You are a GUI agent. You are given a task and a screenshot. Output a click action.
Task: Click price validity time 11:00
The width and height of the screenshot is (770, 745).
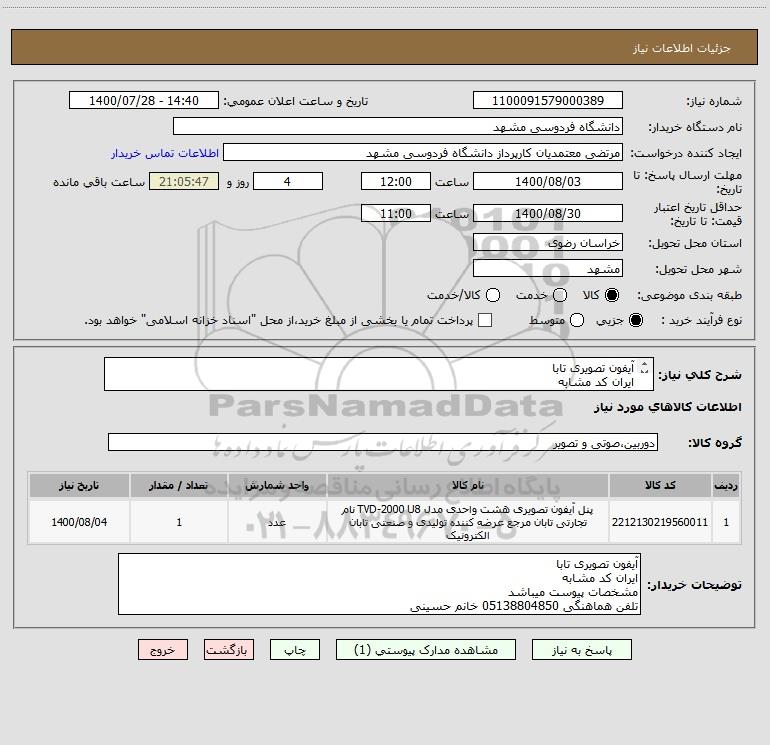click(x=396, y=213)
